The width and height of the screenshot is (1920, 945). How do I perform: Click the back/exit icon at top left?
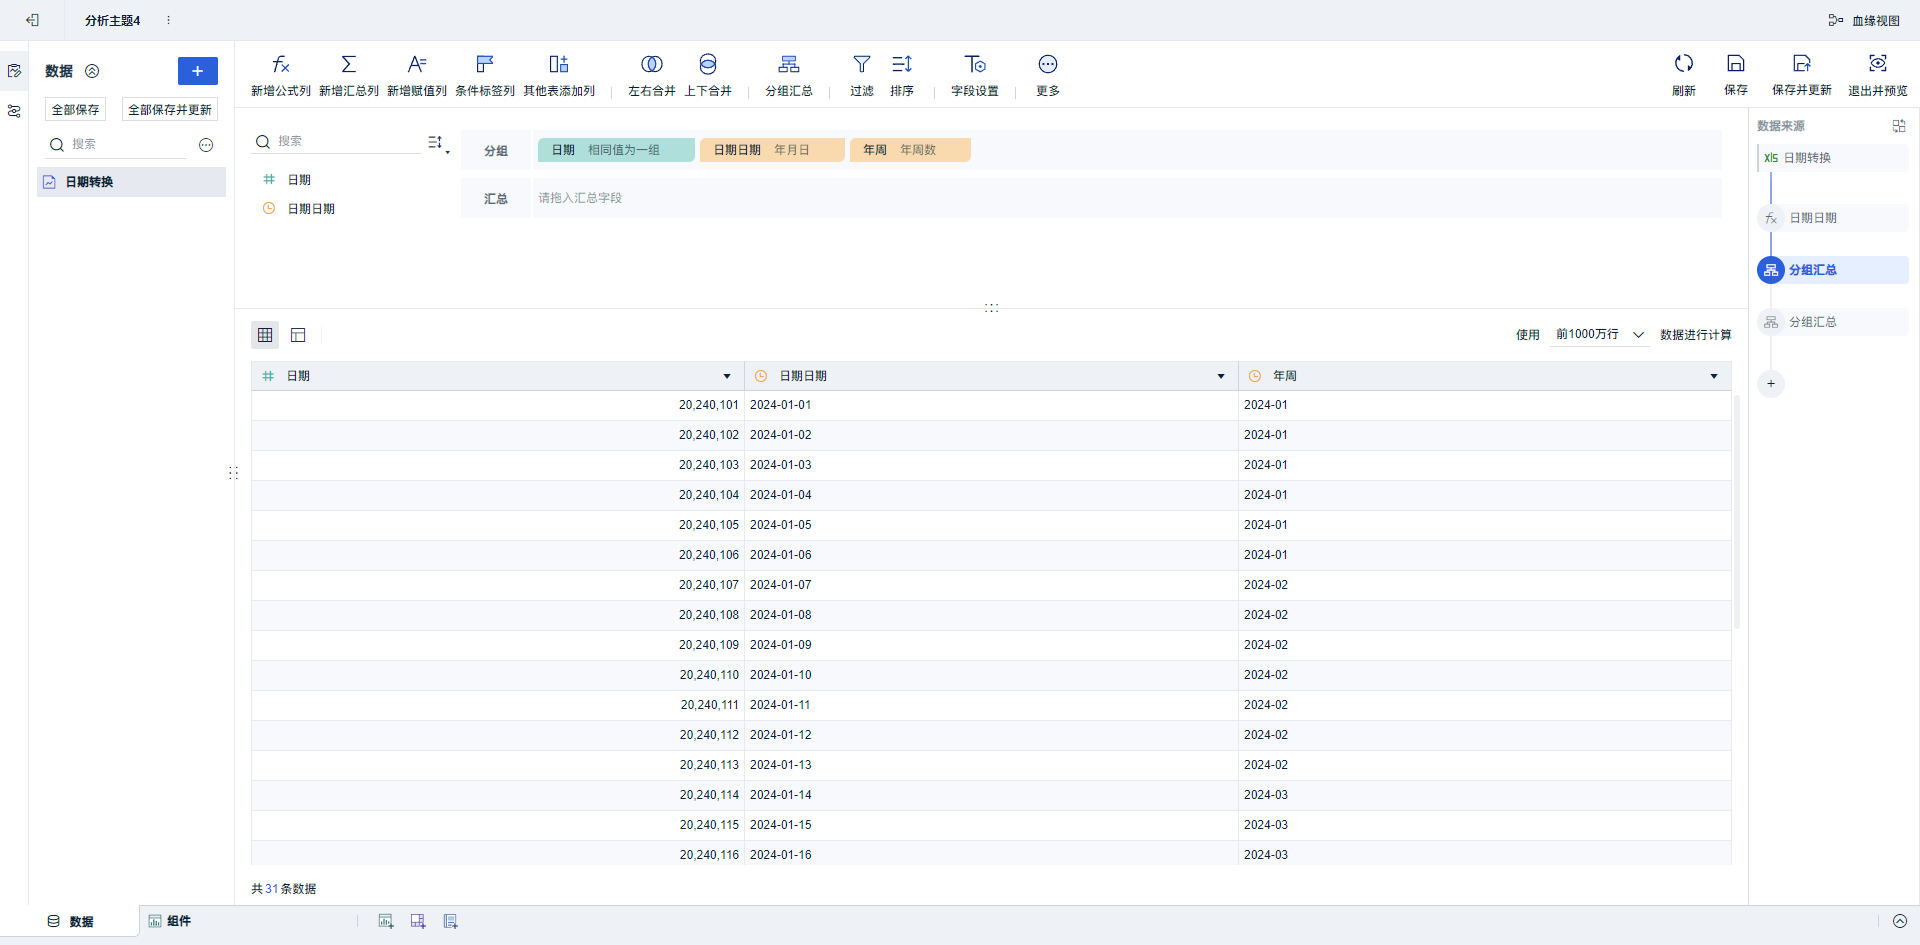(x=32, y=20)
